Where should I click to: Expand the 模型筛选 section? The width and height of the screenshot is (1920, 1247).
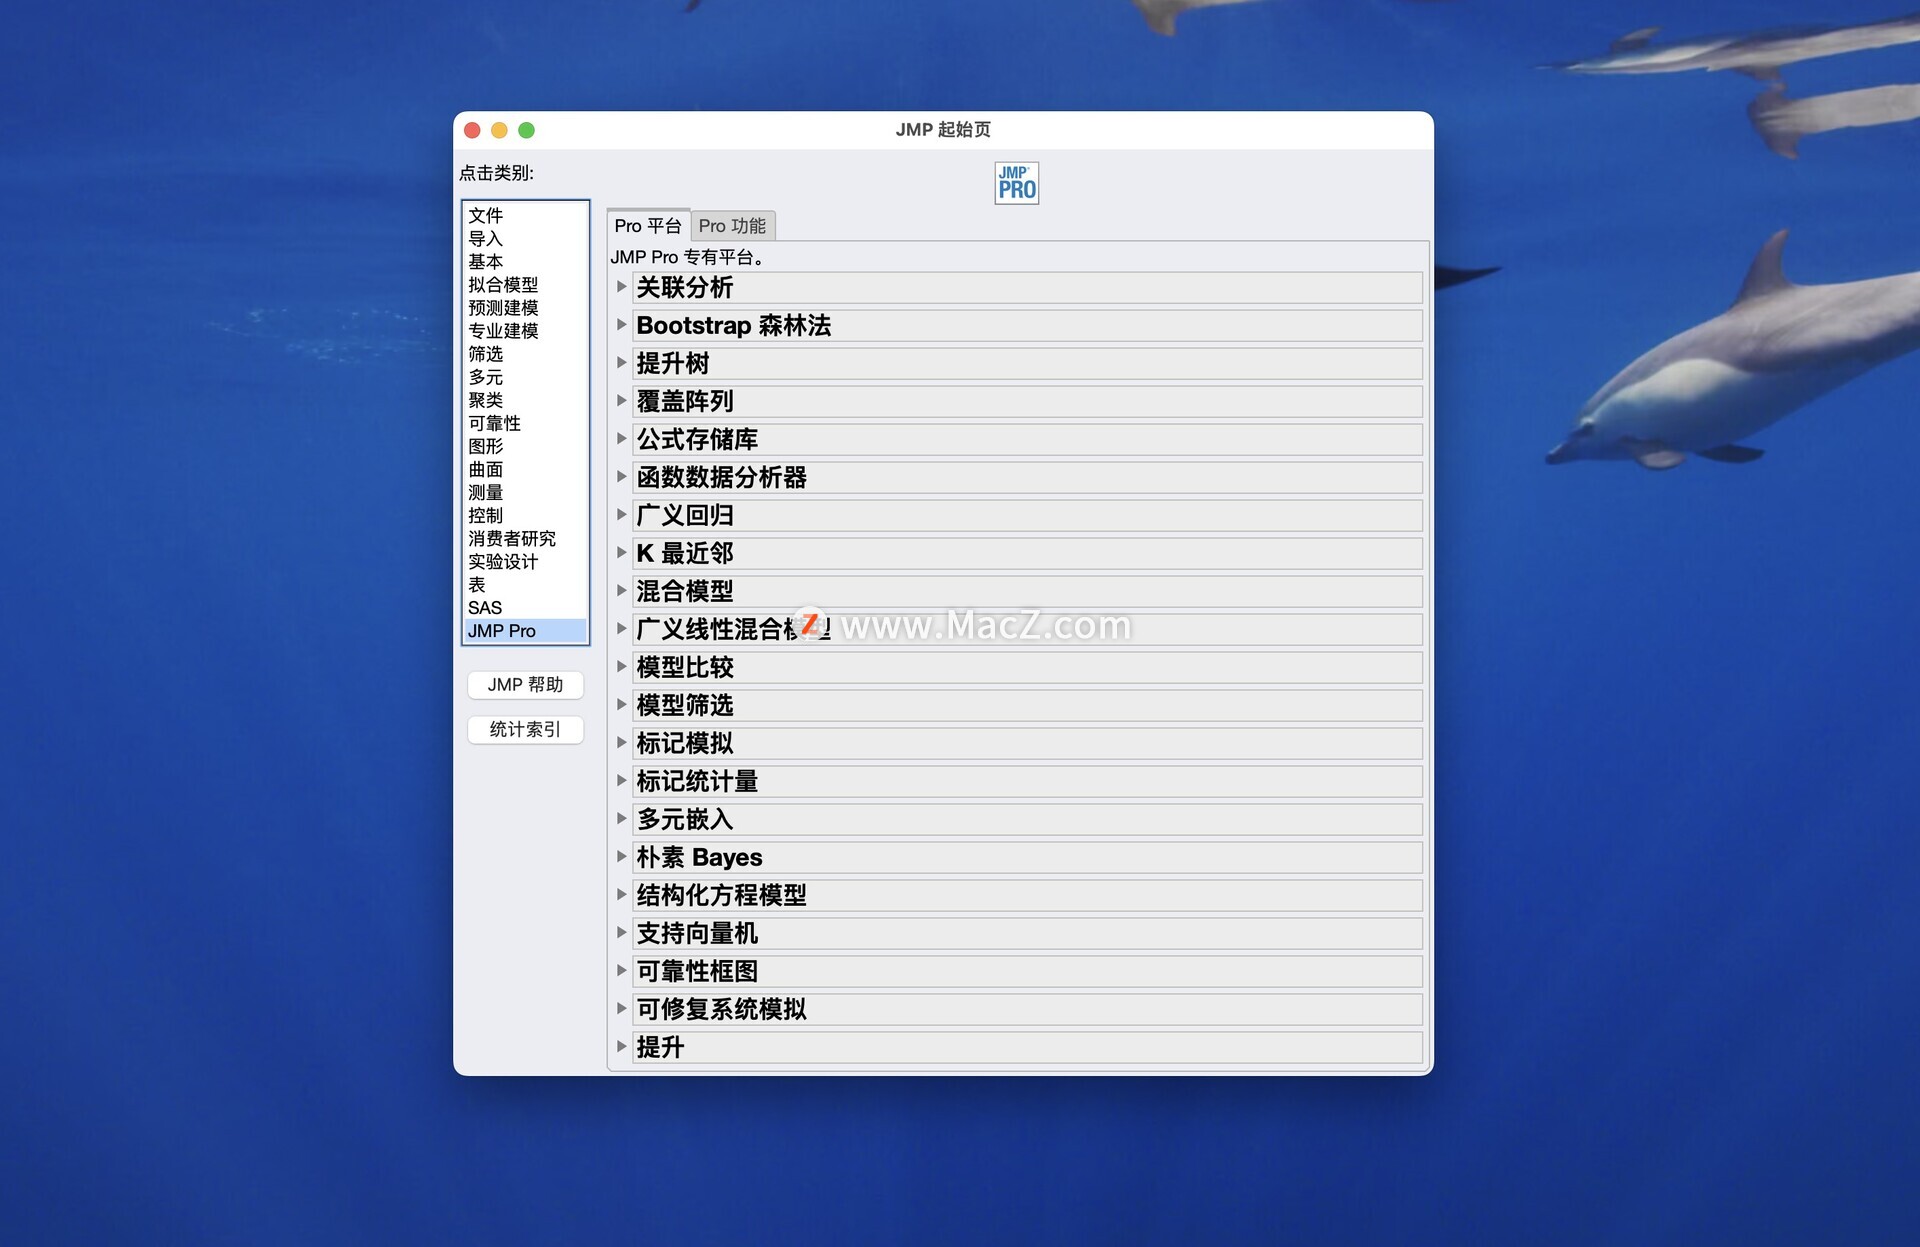click(621, 705)
